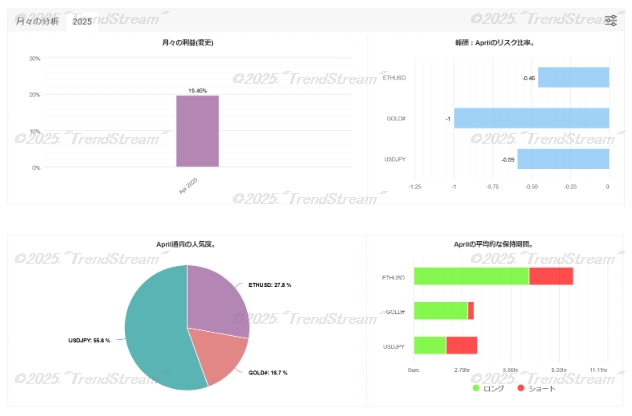This screenshot has height=416, width=632.
Task: Click the Apr 2025 purple profit bar
Action: click(198, 131)
